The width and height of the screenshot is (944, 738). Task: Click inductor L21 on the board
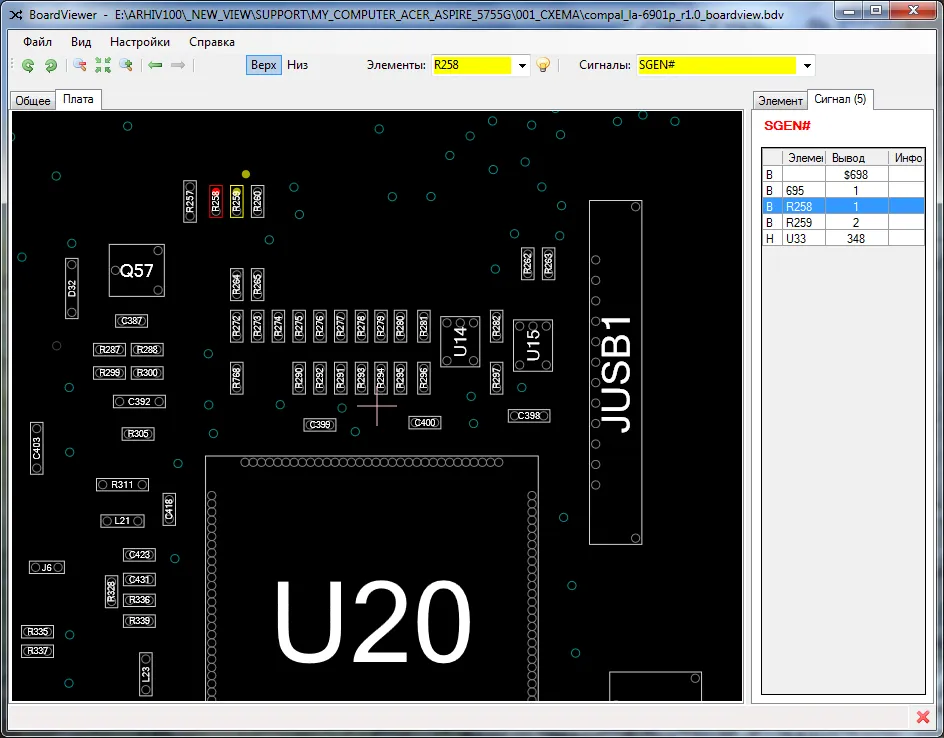point(122,521)
